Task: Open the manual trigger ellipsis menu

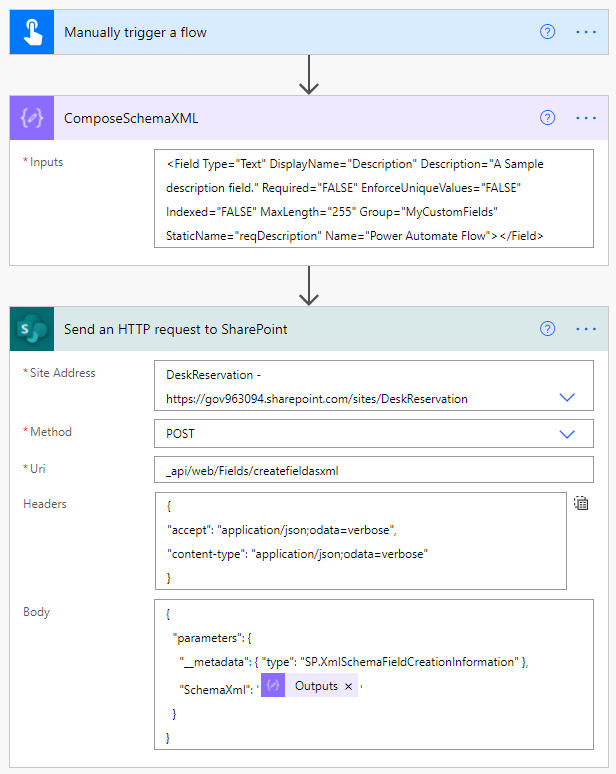Action: [x=586, y=32]
